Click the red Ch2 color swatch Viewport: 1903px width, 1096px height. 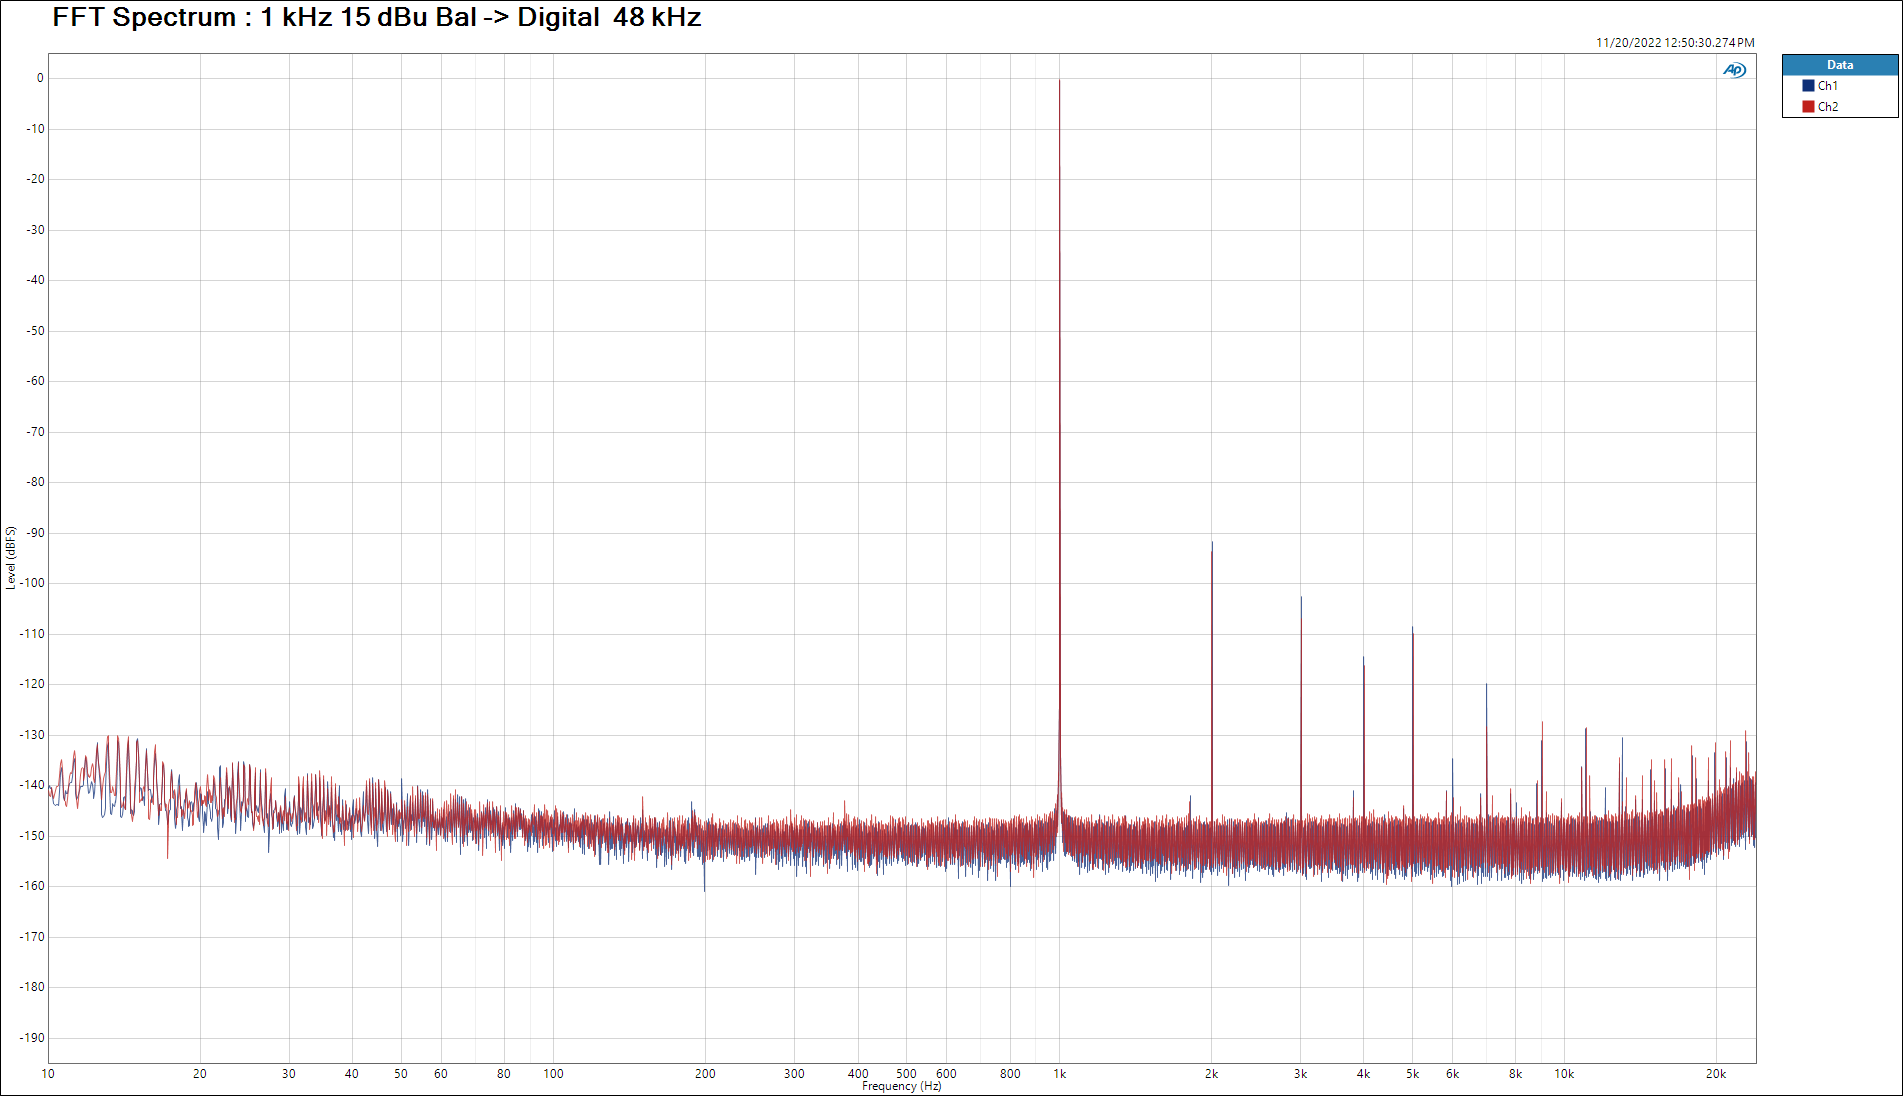click(1808, 107)
